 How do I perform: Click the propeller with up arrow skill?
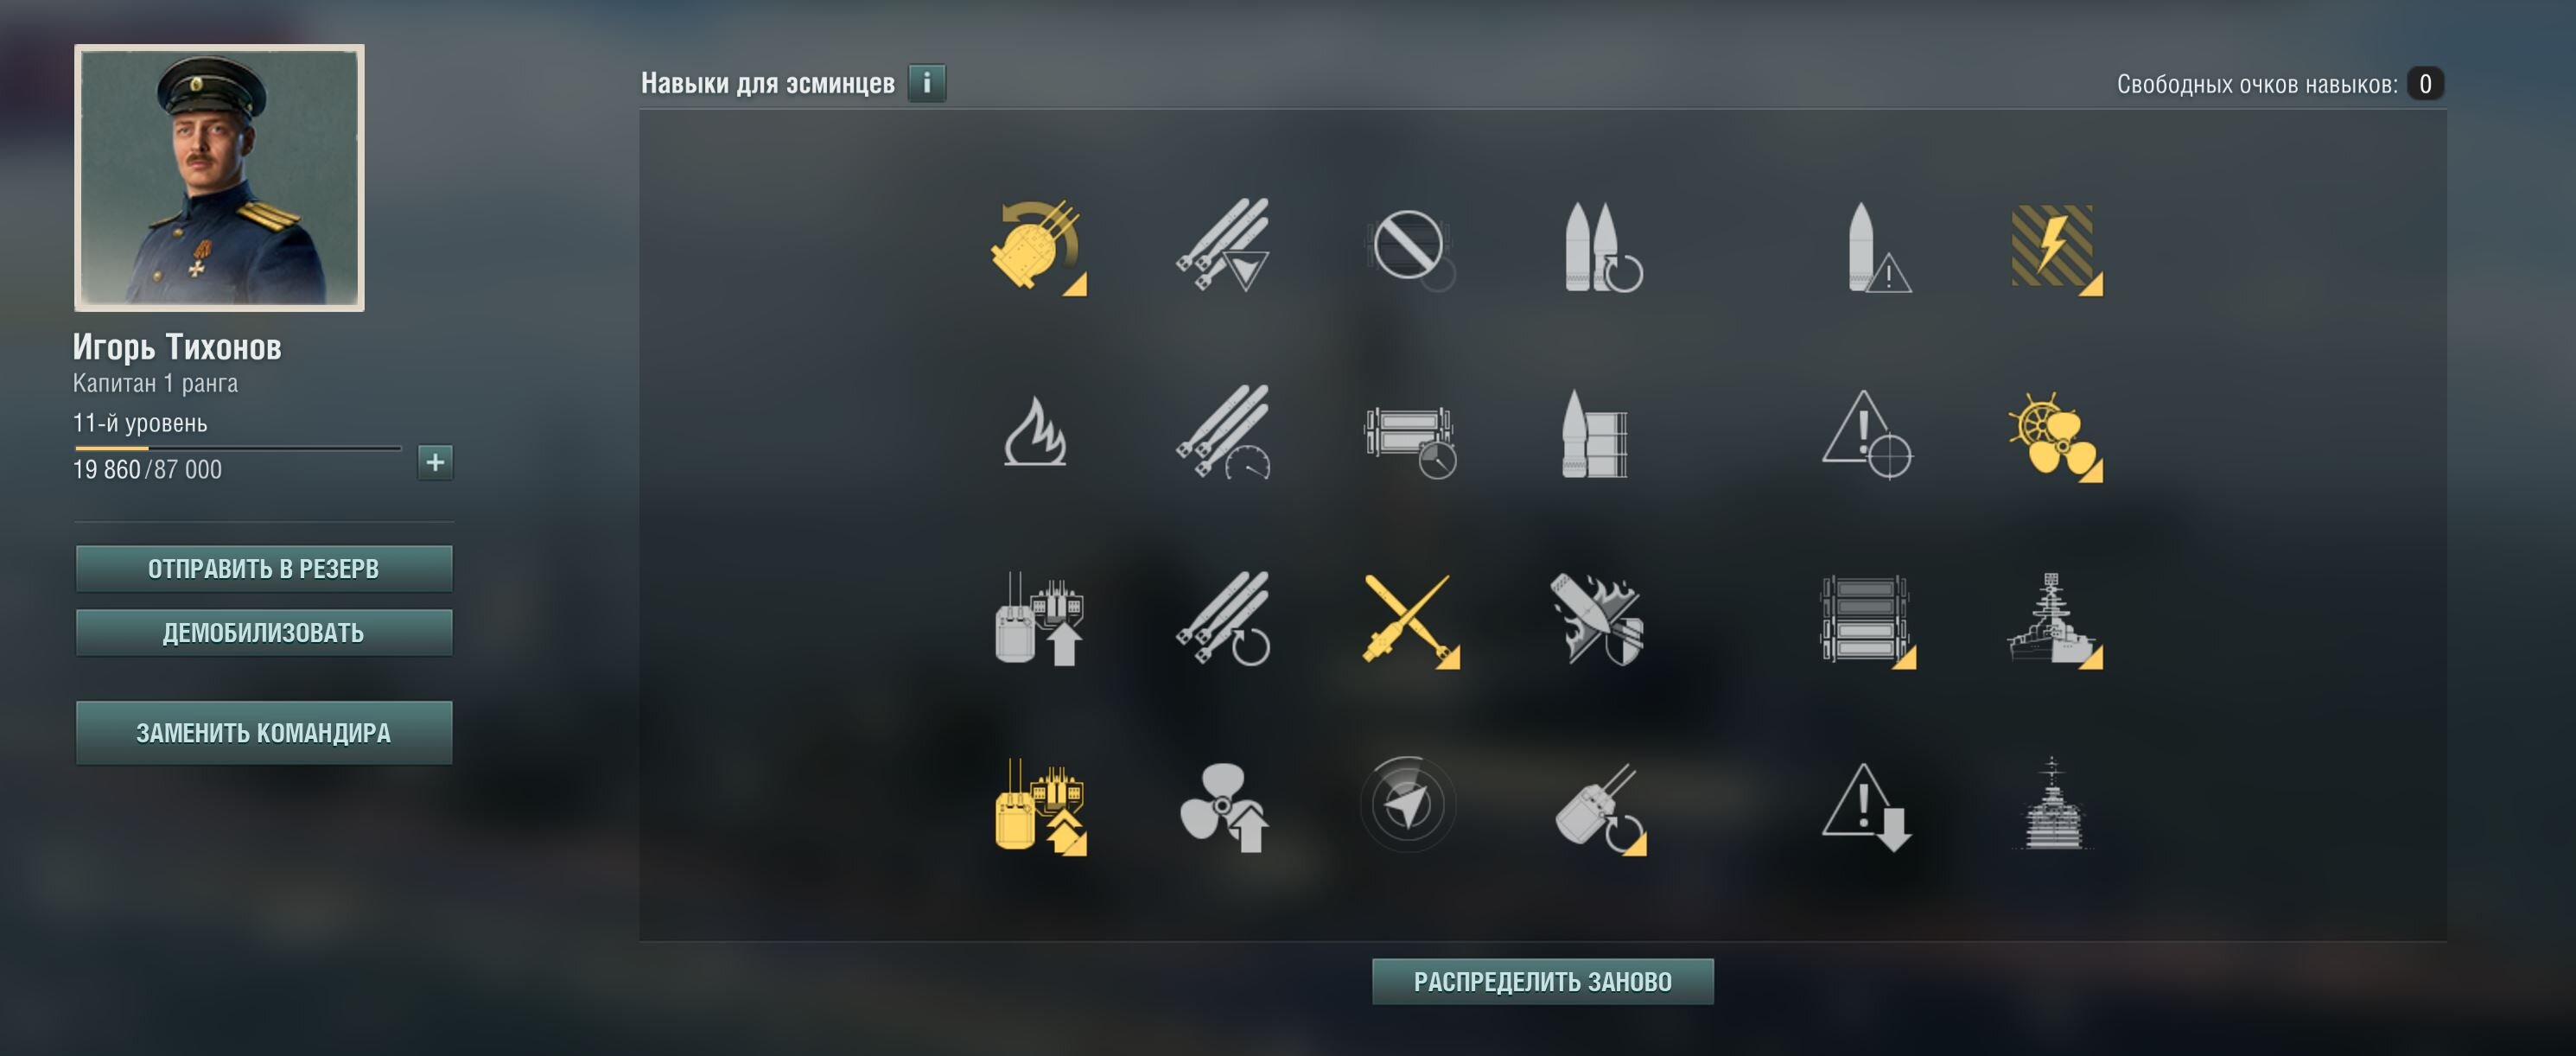[1224, 806]
